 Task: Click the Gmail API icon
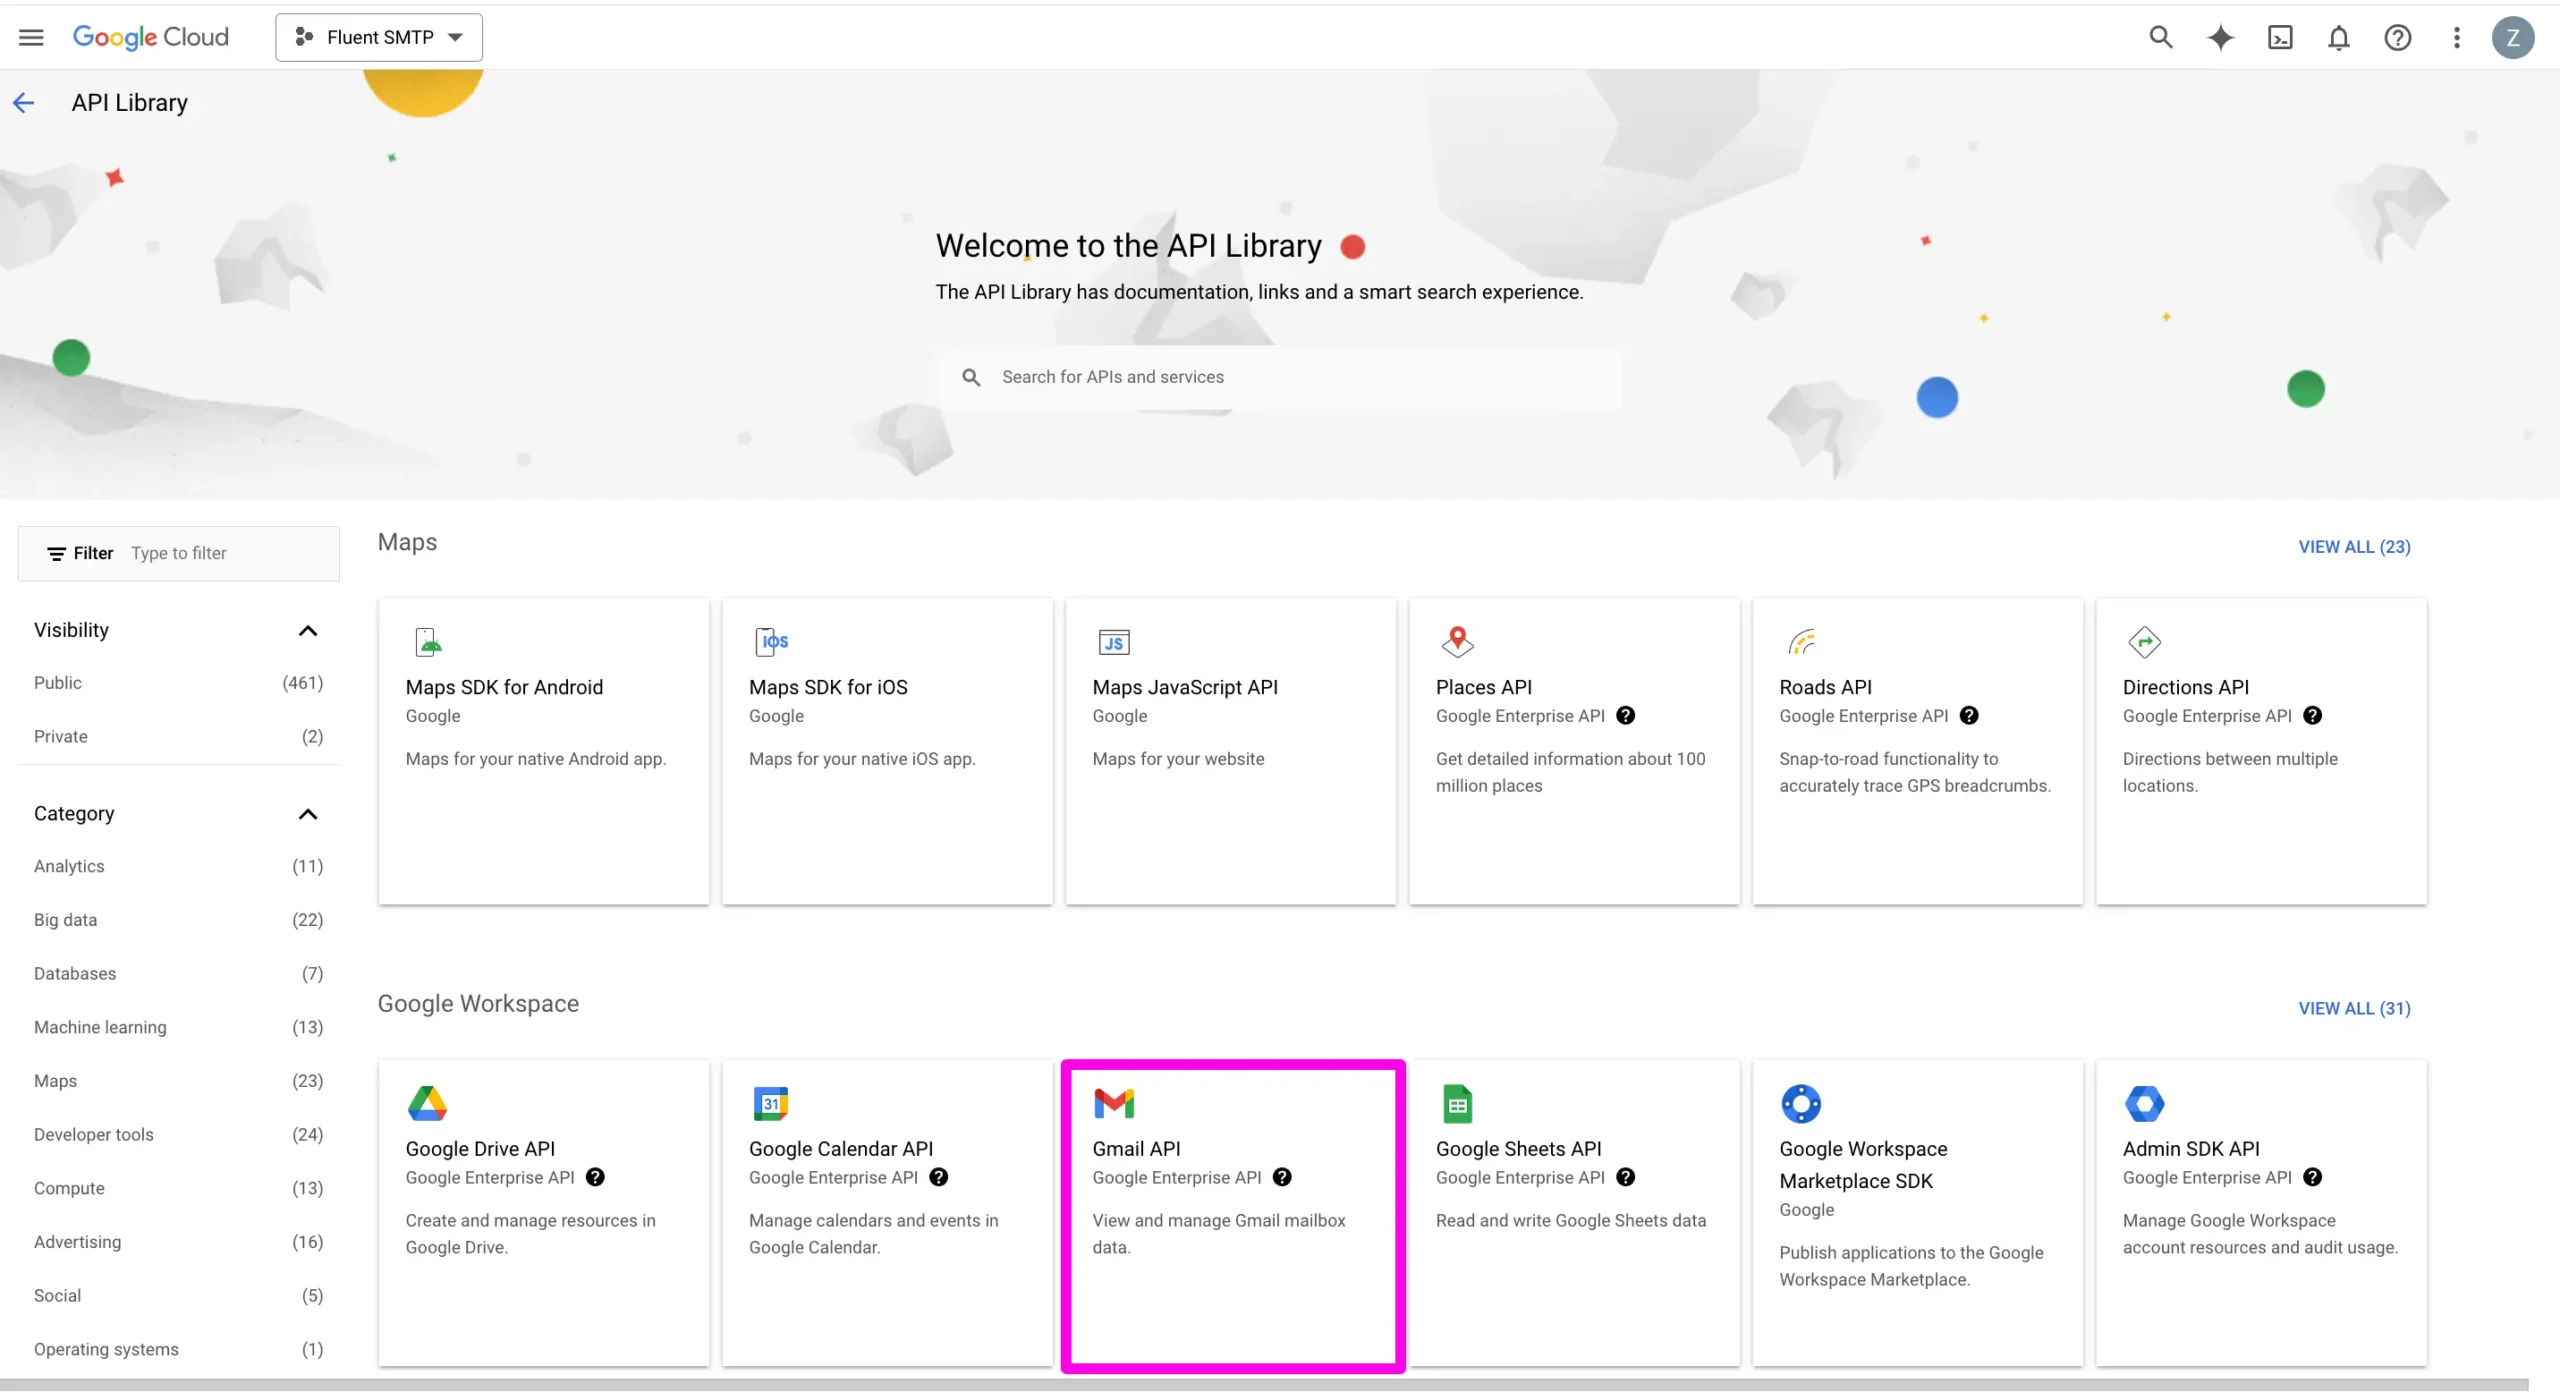(x=1114, y=1104)
